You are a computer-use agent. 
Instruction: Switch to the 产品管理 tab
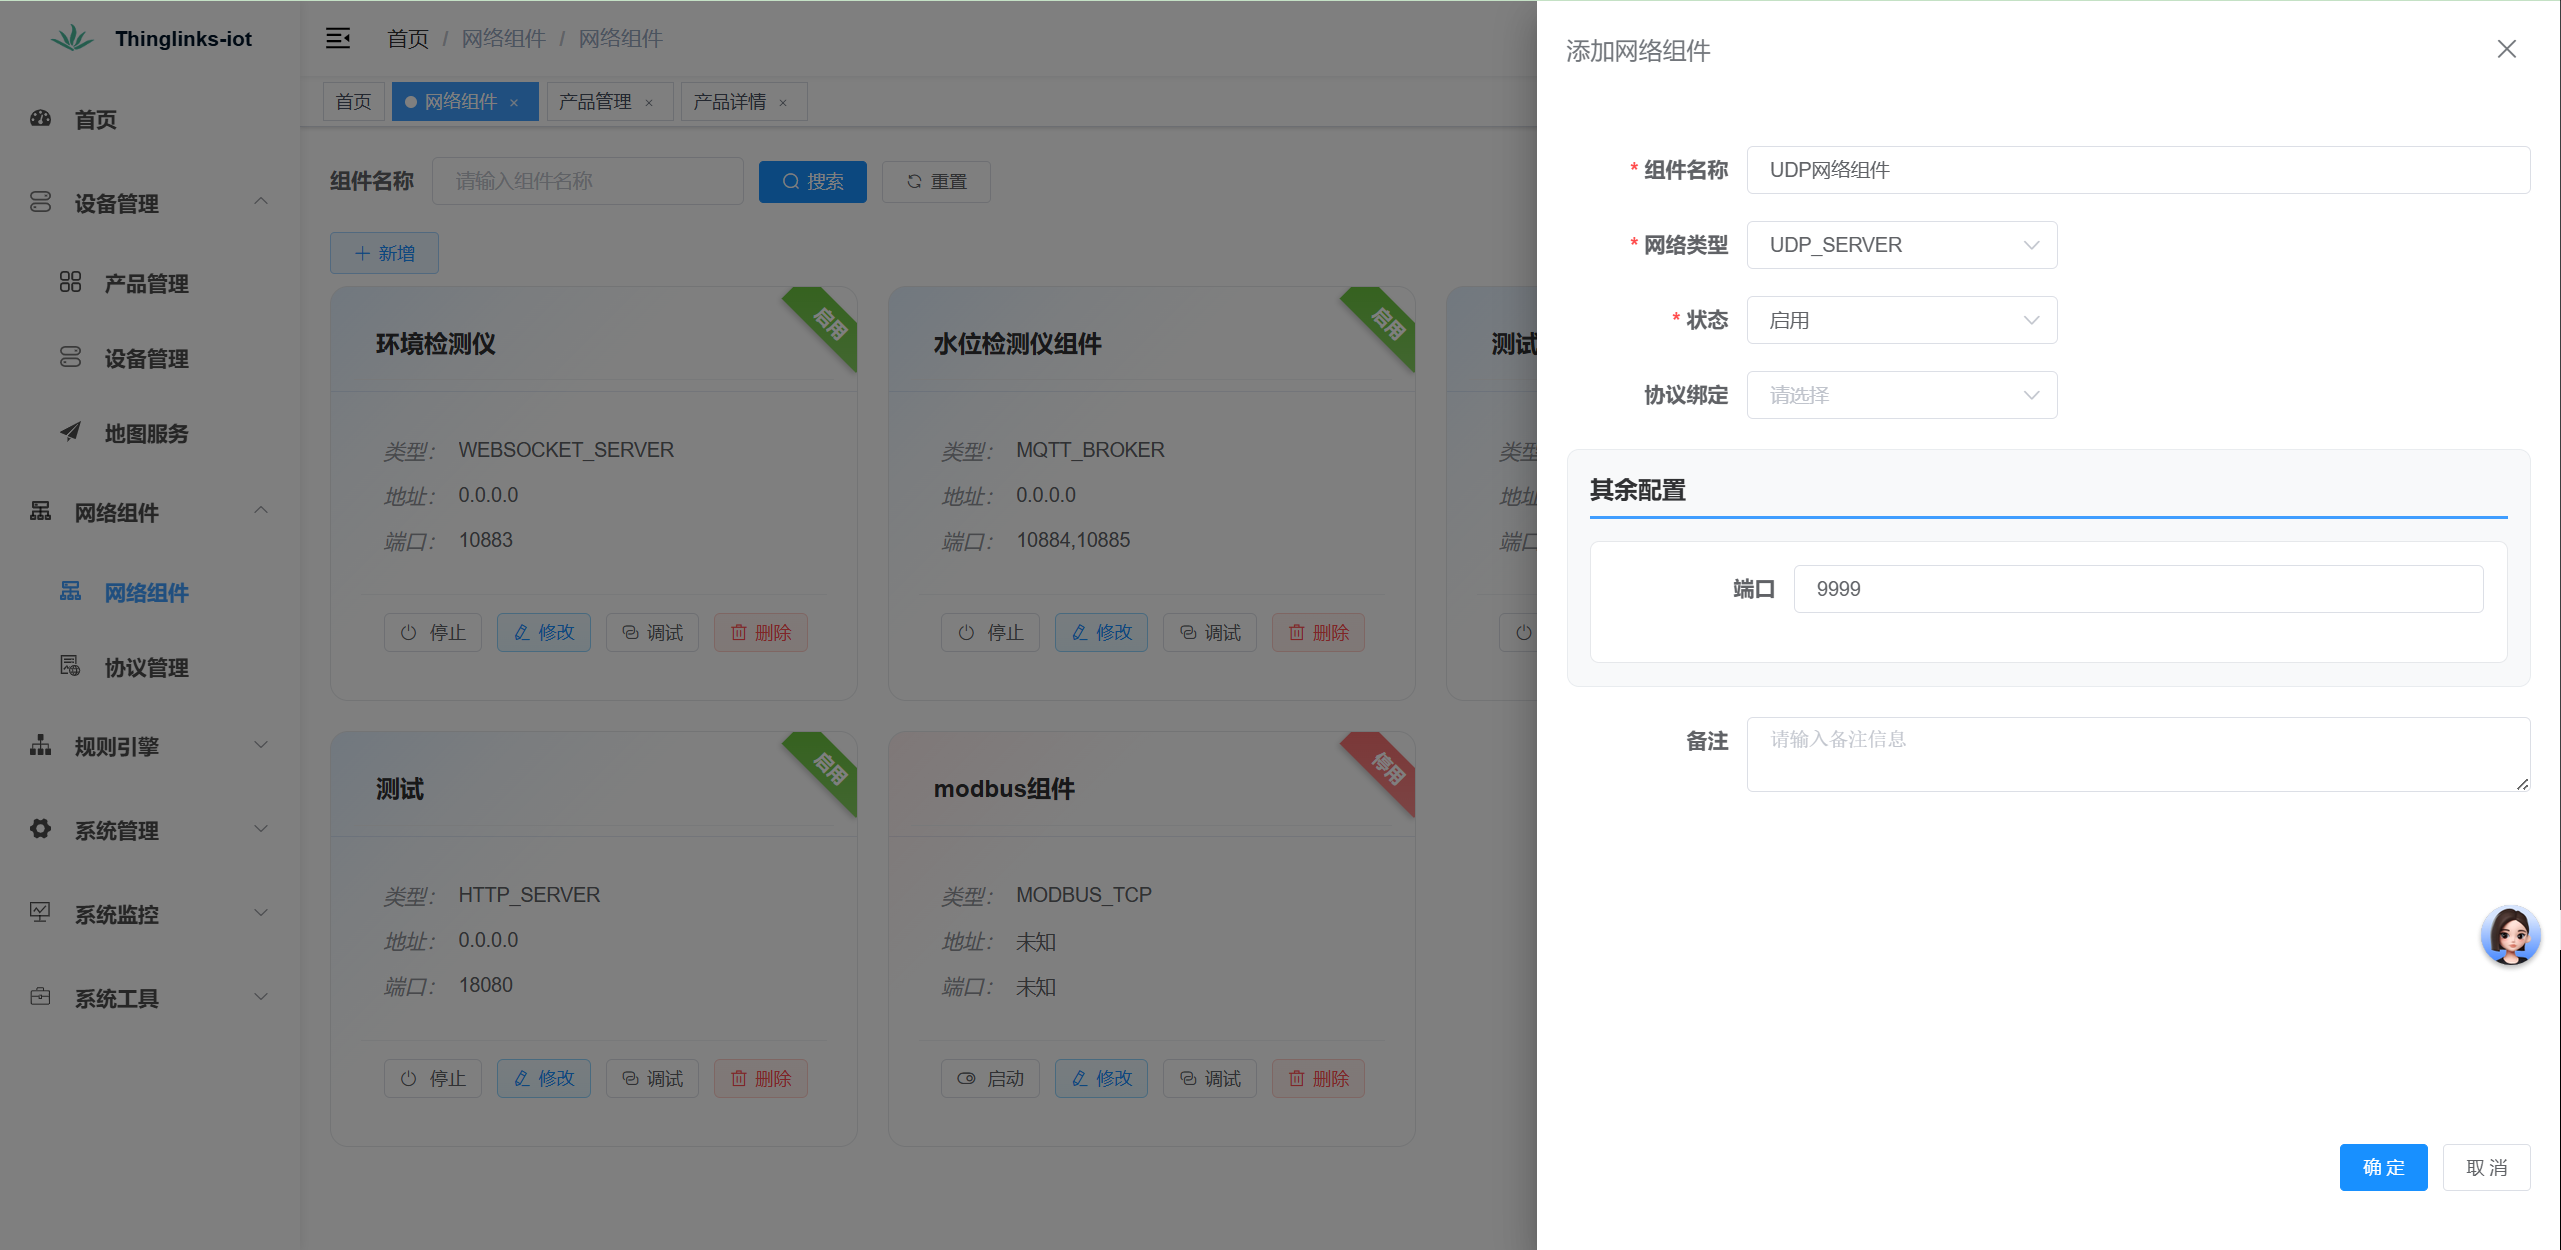[x=597, y=101]
